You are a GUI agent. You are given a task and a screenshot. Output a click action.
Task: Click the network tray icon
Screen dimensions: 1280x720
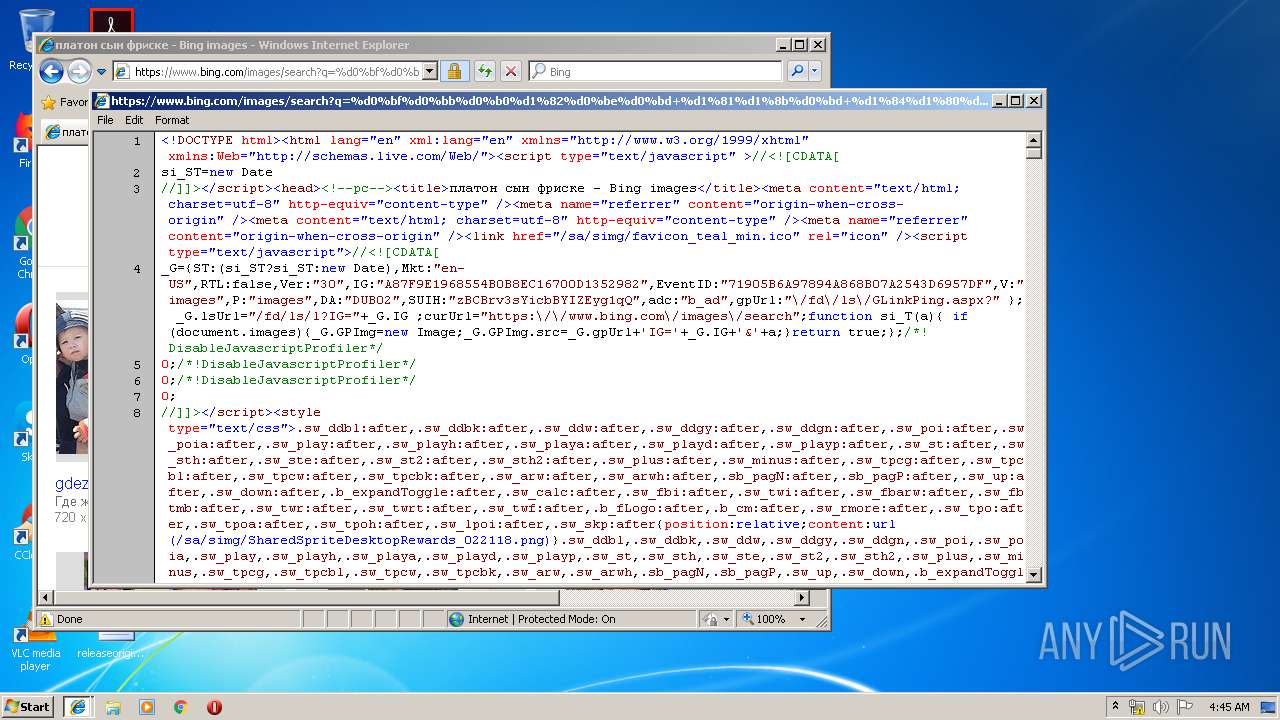1137,706
